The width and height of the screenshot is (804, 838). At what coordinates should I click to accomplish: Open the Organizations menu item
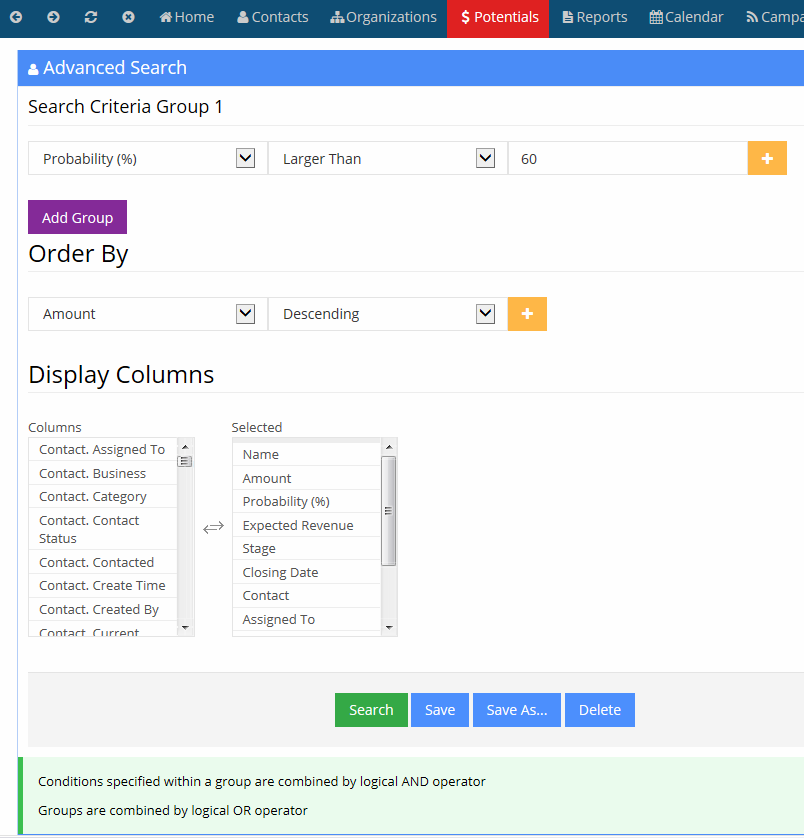pyautogui.click(x=383, y=17)
